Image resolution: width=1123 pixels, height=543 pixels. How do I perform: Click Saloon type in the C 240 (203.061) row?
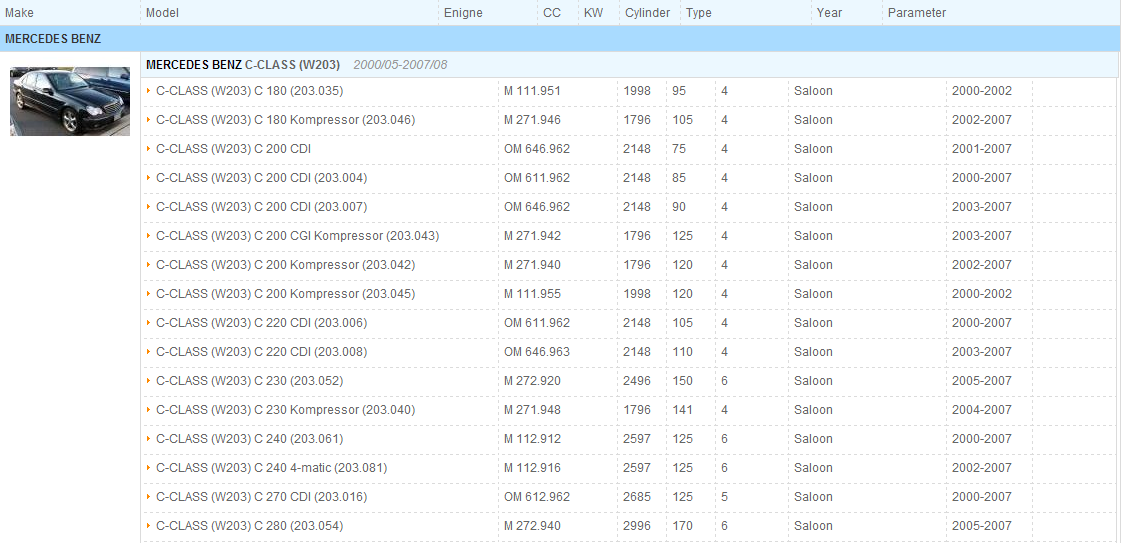[x=813, y=439]
